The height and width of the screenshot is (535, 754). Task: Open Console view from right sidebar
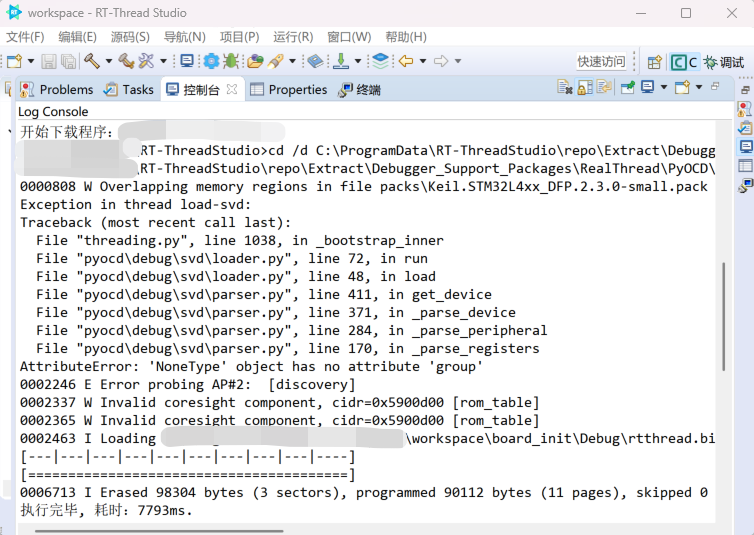(x=745, y=147)
